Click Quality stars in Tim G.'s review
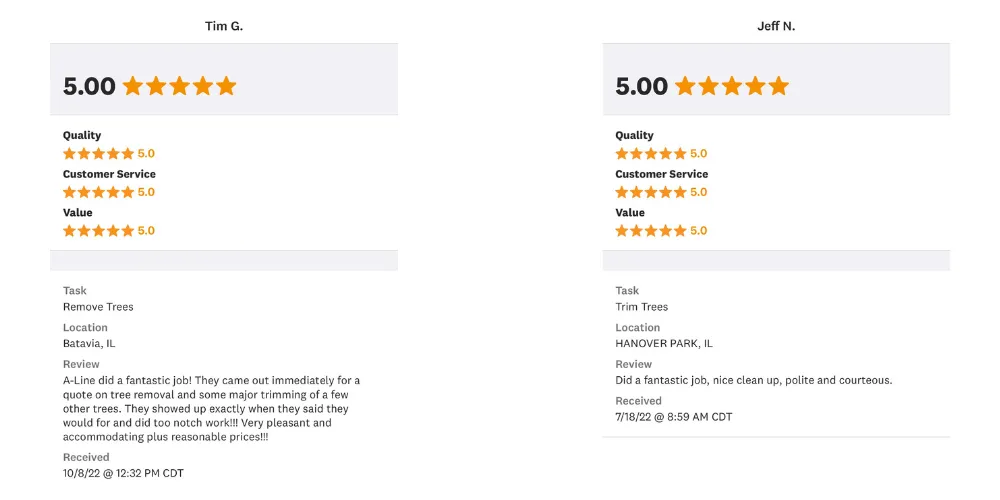Screen dimensions: 1000x500 [98, 154]
